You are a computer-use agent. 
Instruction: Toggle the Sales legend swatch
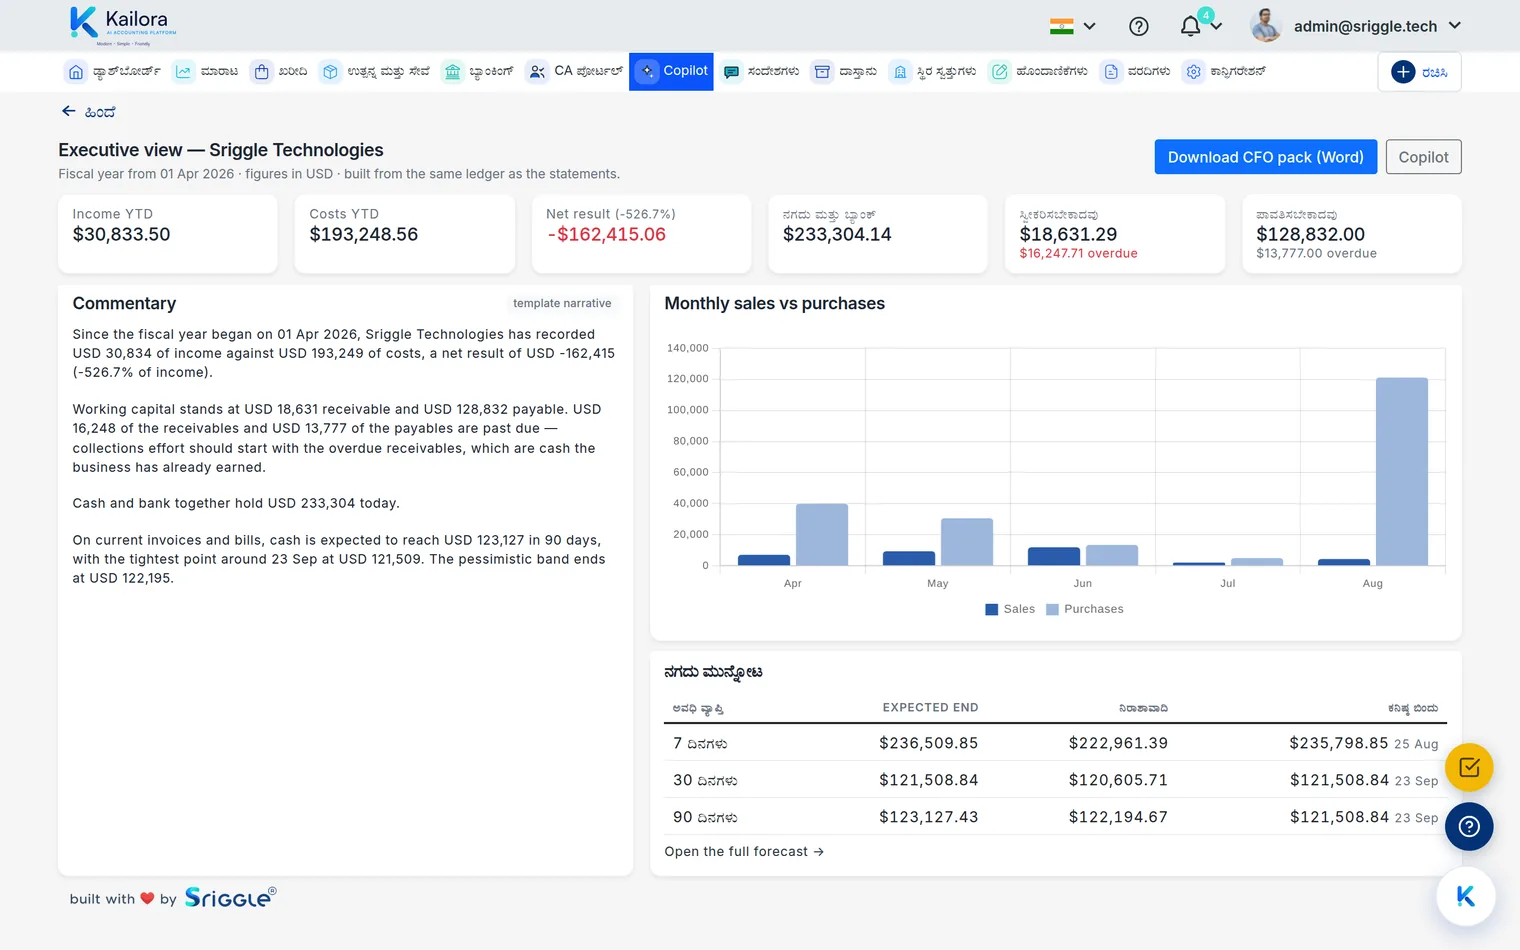point(992,609)
